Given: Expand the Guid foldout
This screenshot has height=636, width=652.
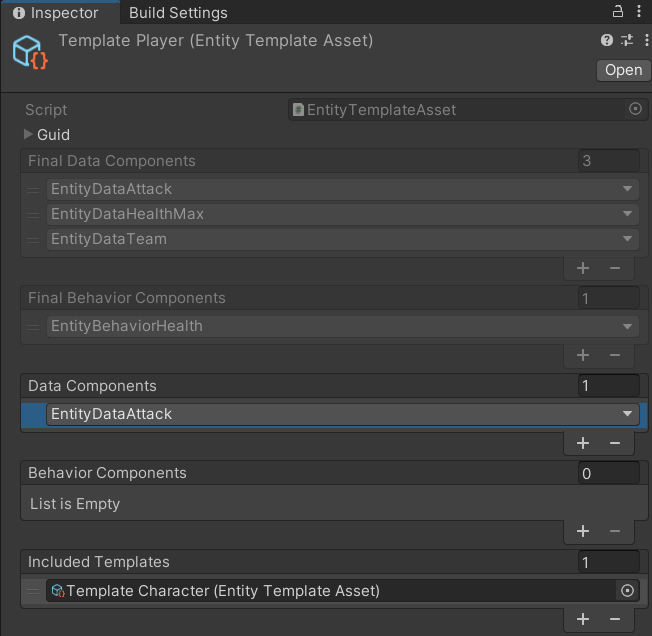Looking at the screenshot, I should click(29, 135).
